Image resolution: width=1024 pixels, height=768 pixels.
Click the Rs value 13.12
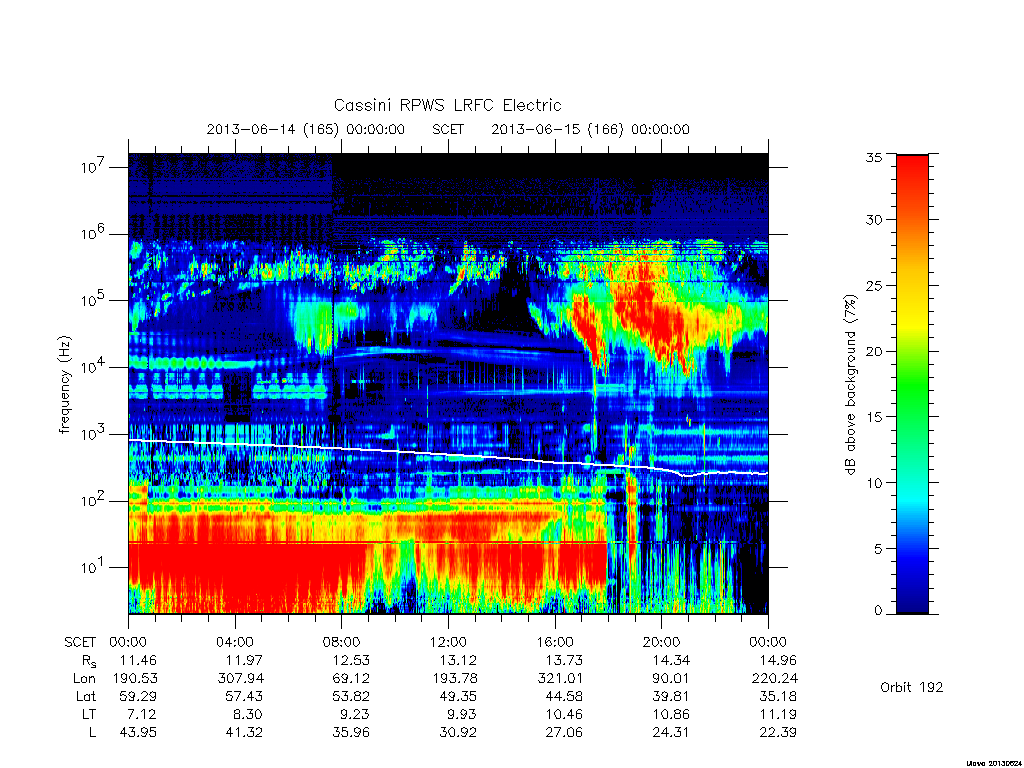point(458,660)
